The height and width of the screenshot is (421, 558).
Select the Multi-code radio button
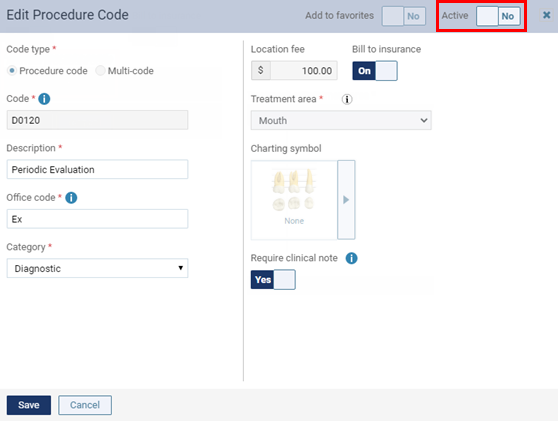point(100,70)
